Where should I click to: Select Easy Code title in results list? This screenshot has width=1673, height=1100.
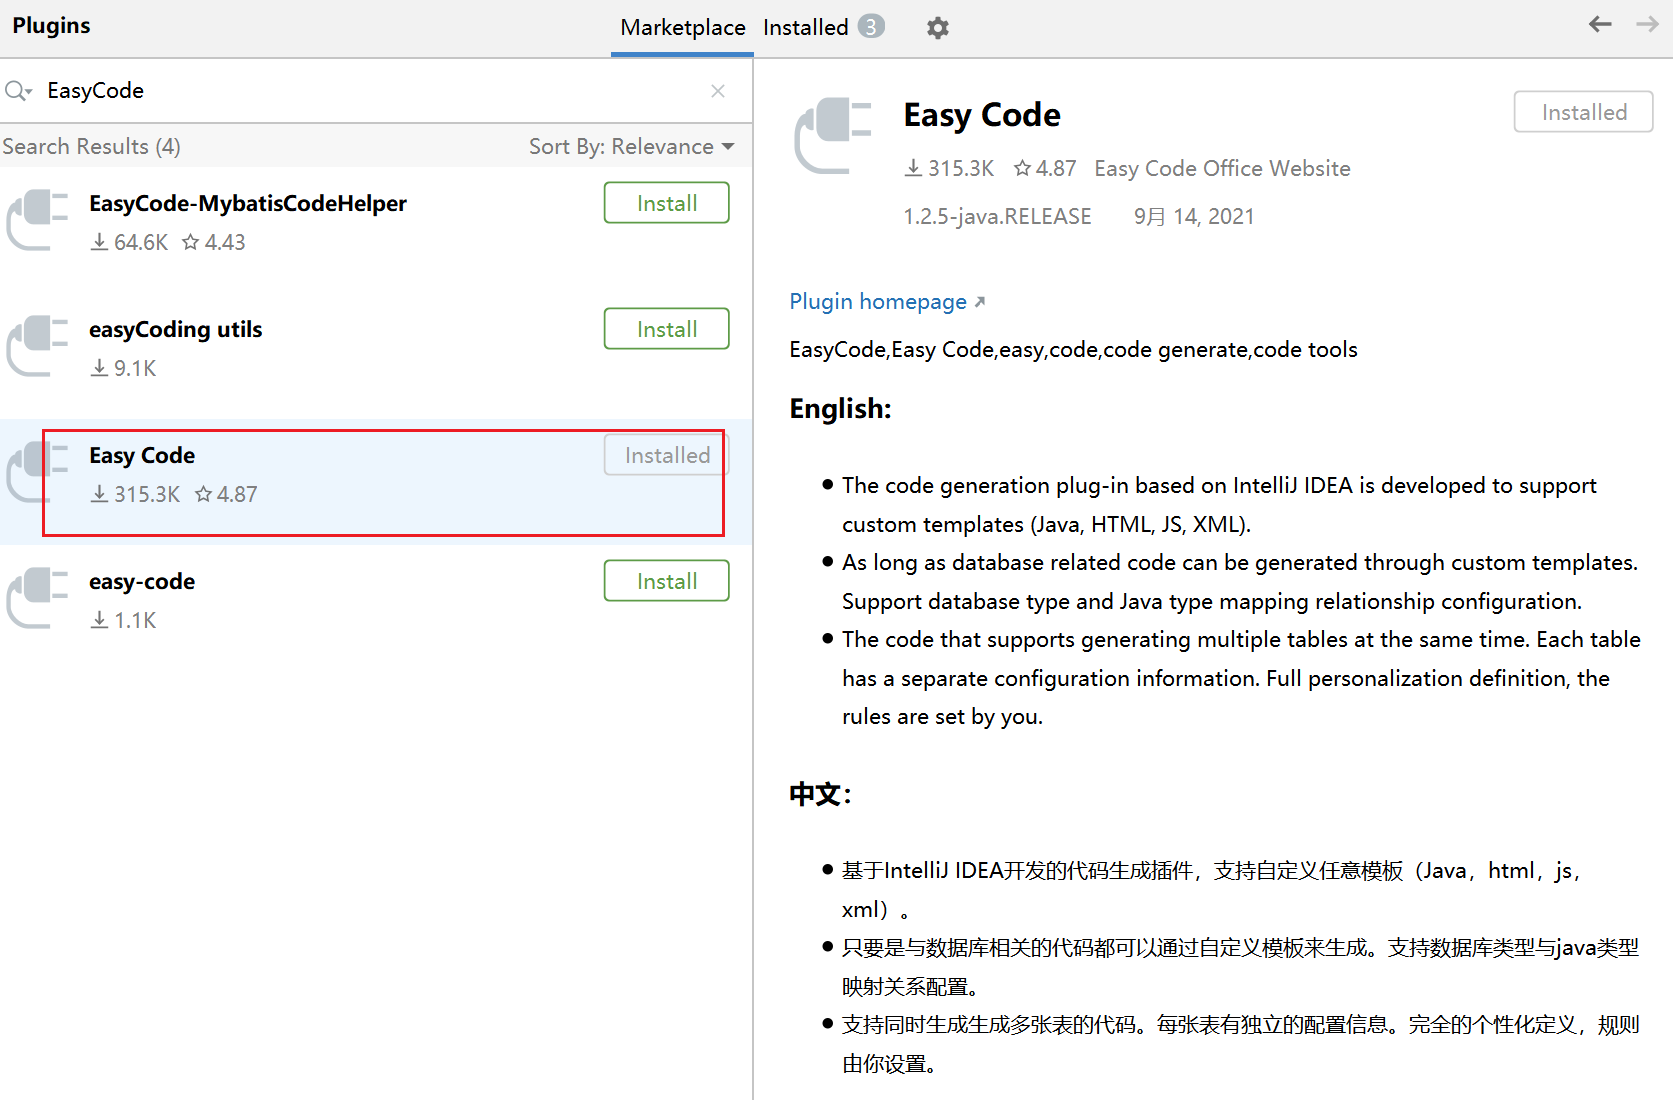click(142, 455)
